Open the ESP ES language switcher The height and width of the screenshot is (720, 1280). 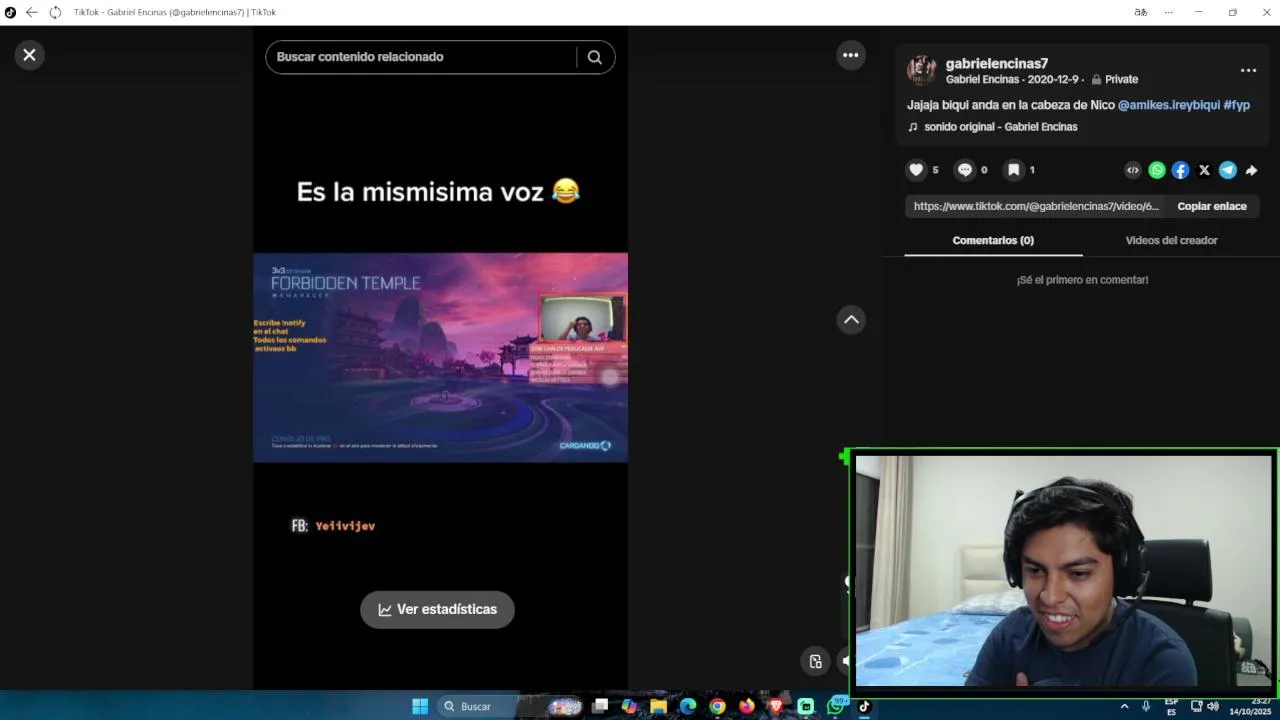coord(1171,706)
